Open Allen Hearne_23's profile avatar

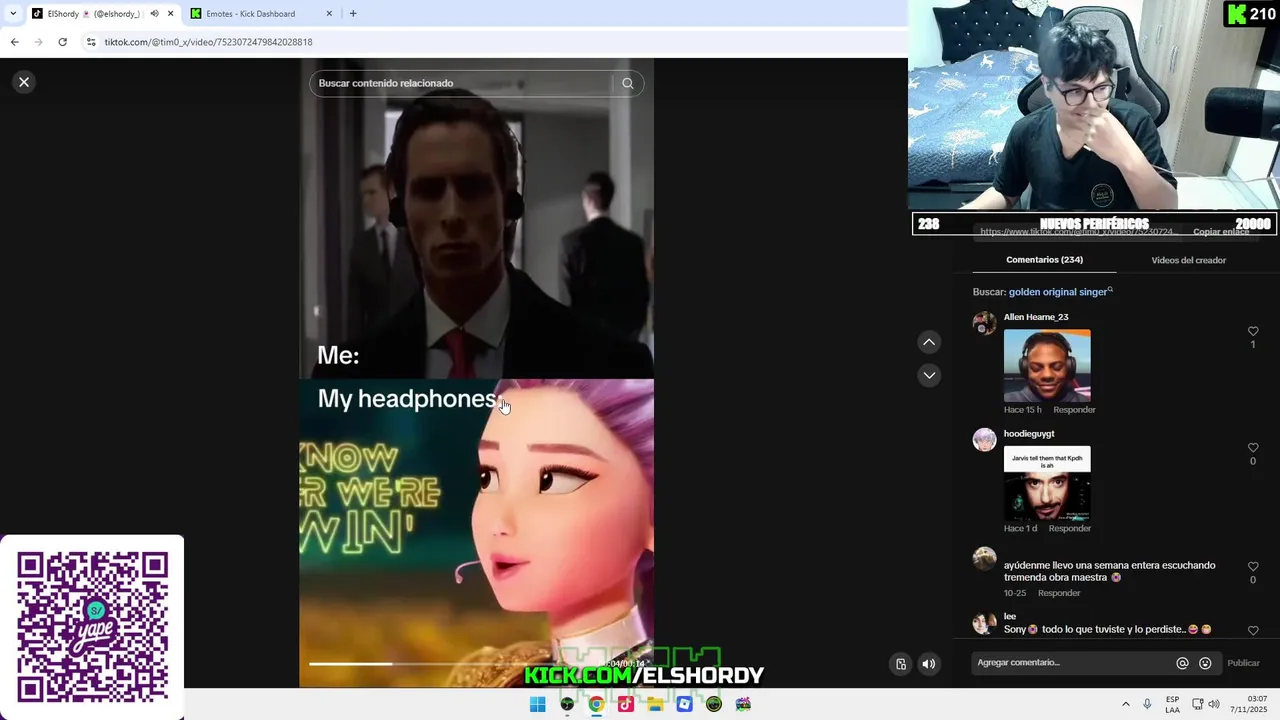click(984, 323)
